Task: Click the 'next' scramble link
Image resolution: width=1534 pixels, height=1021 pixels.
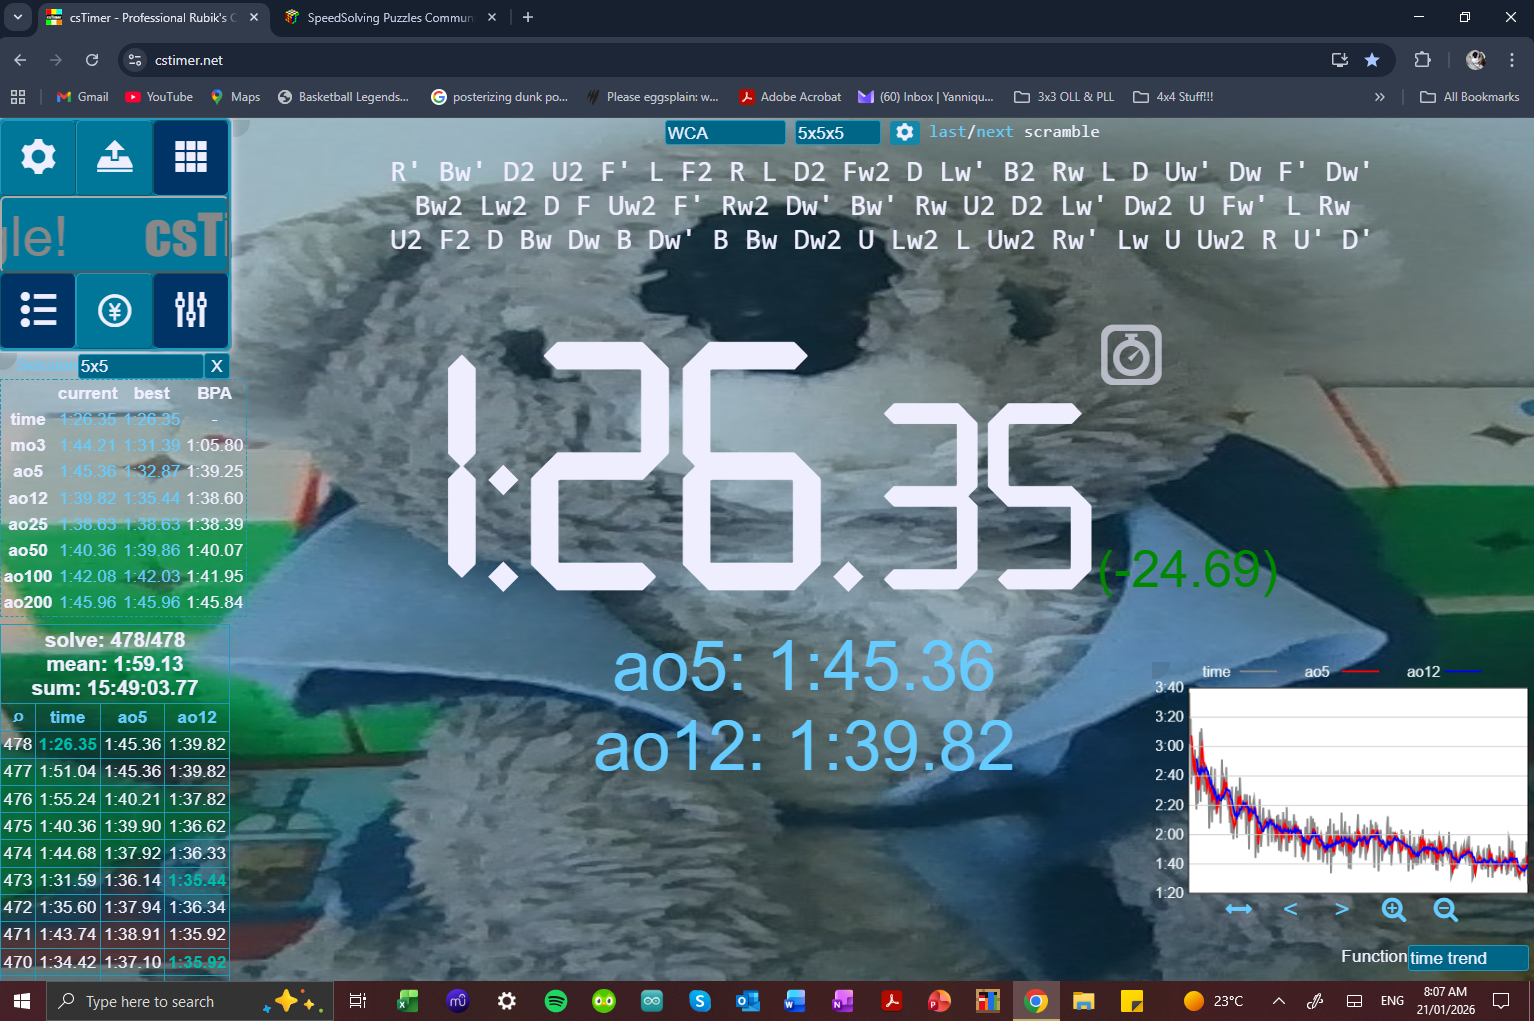Action: click(994, 132)
